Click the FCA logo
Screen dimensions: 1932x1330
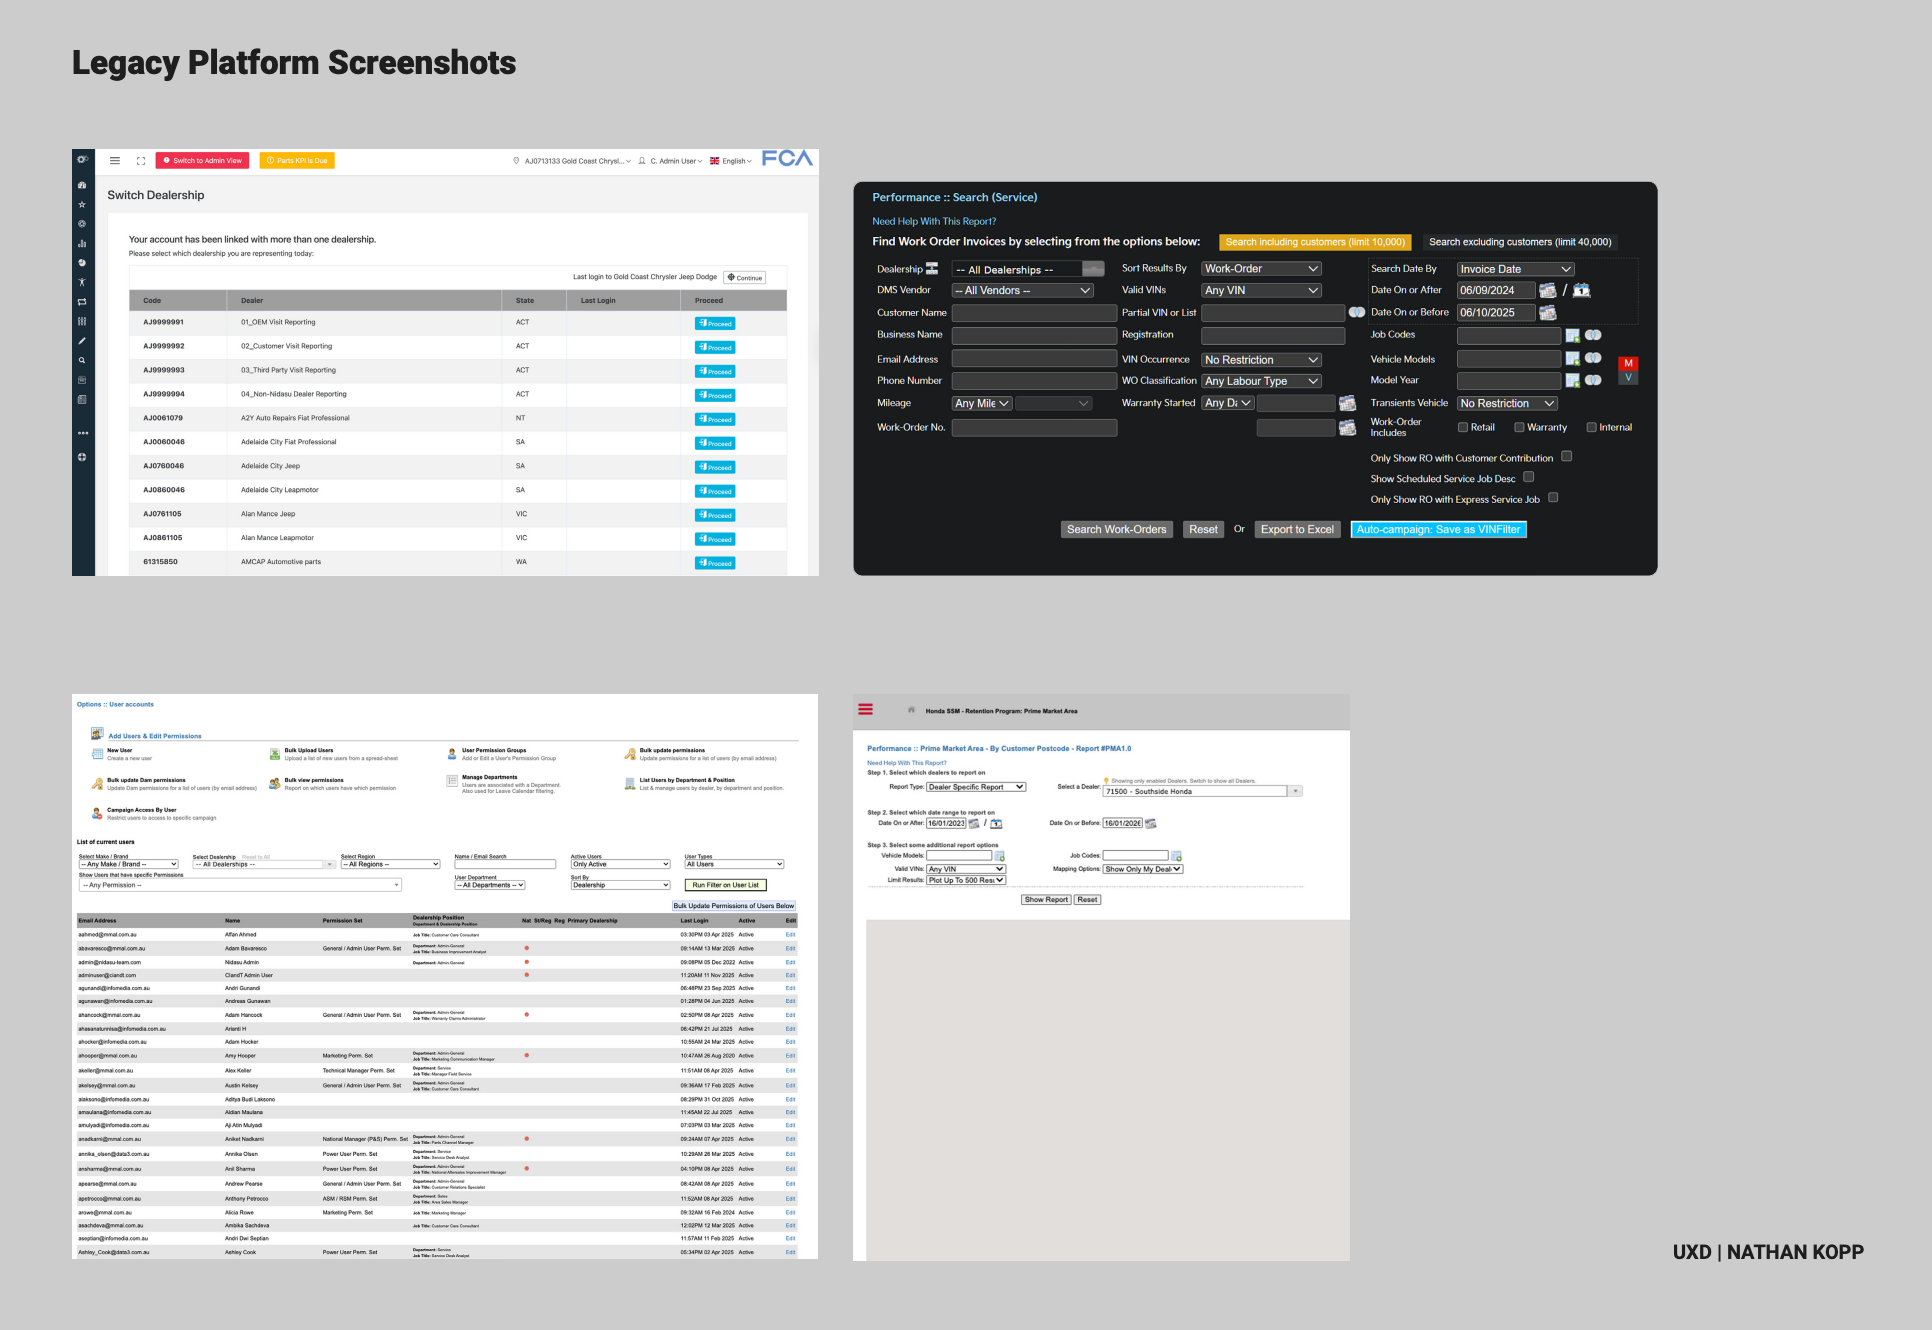tap(787, 158)
